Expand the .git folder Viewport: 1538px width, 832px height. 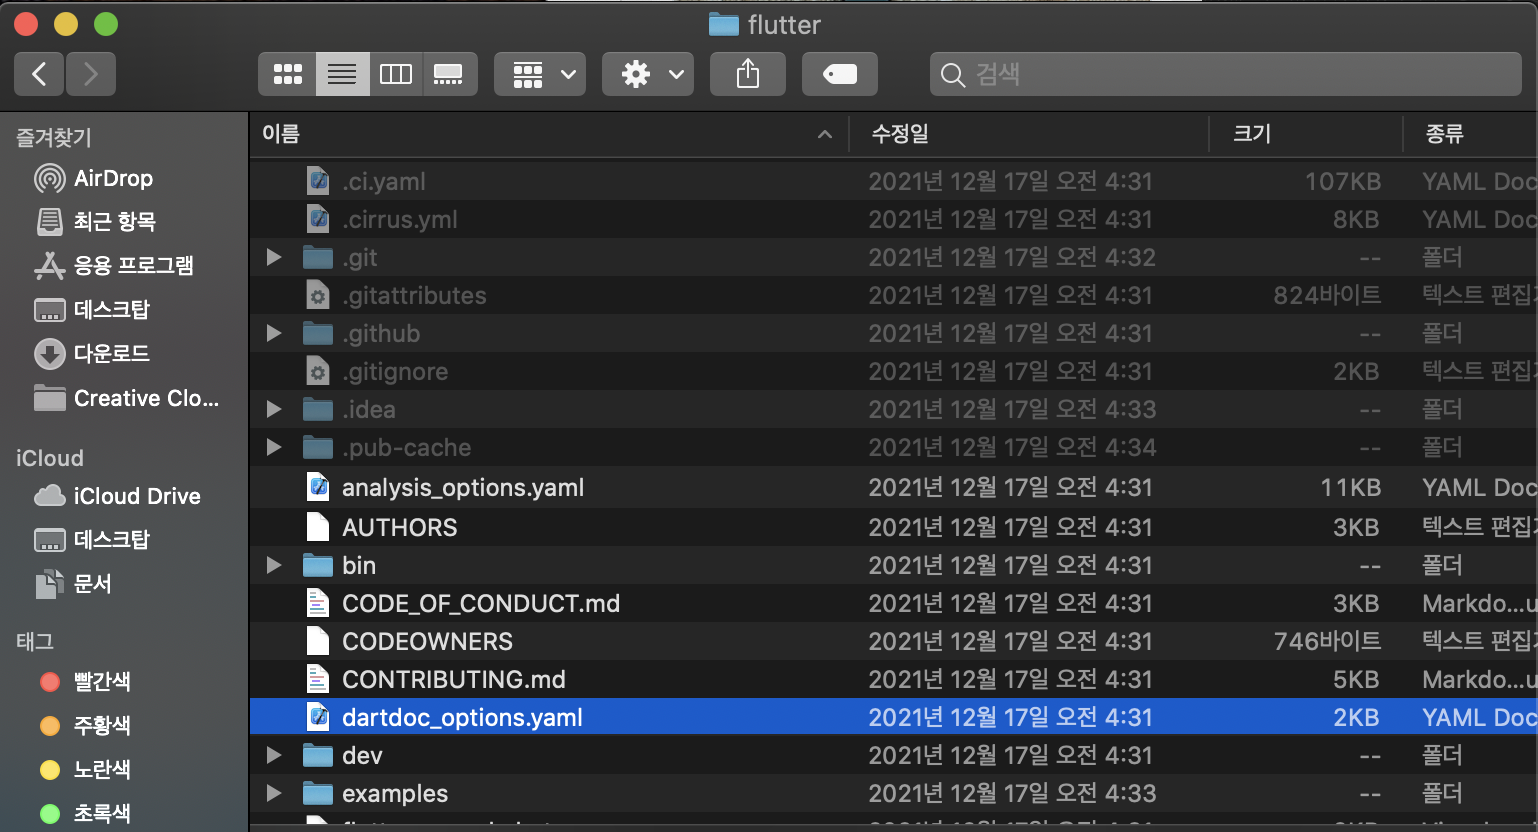[273, 257]
